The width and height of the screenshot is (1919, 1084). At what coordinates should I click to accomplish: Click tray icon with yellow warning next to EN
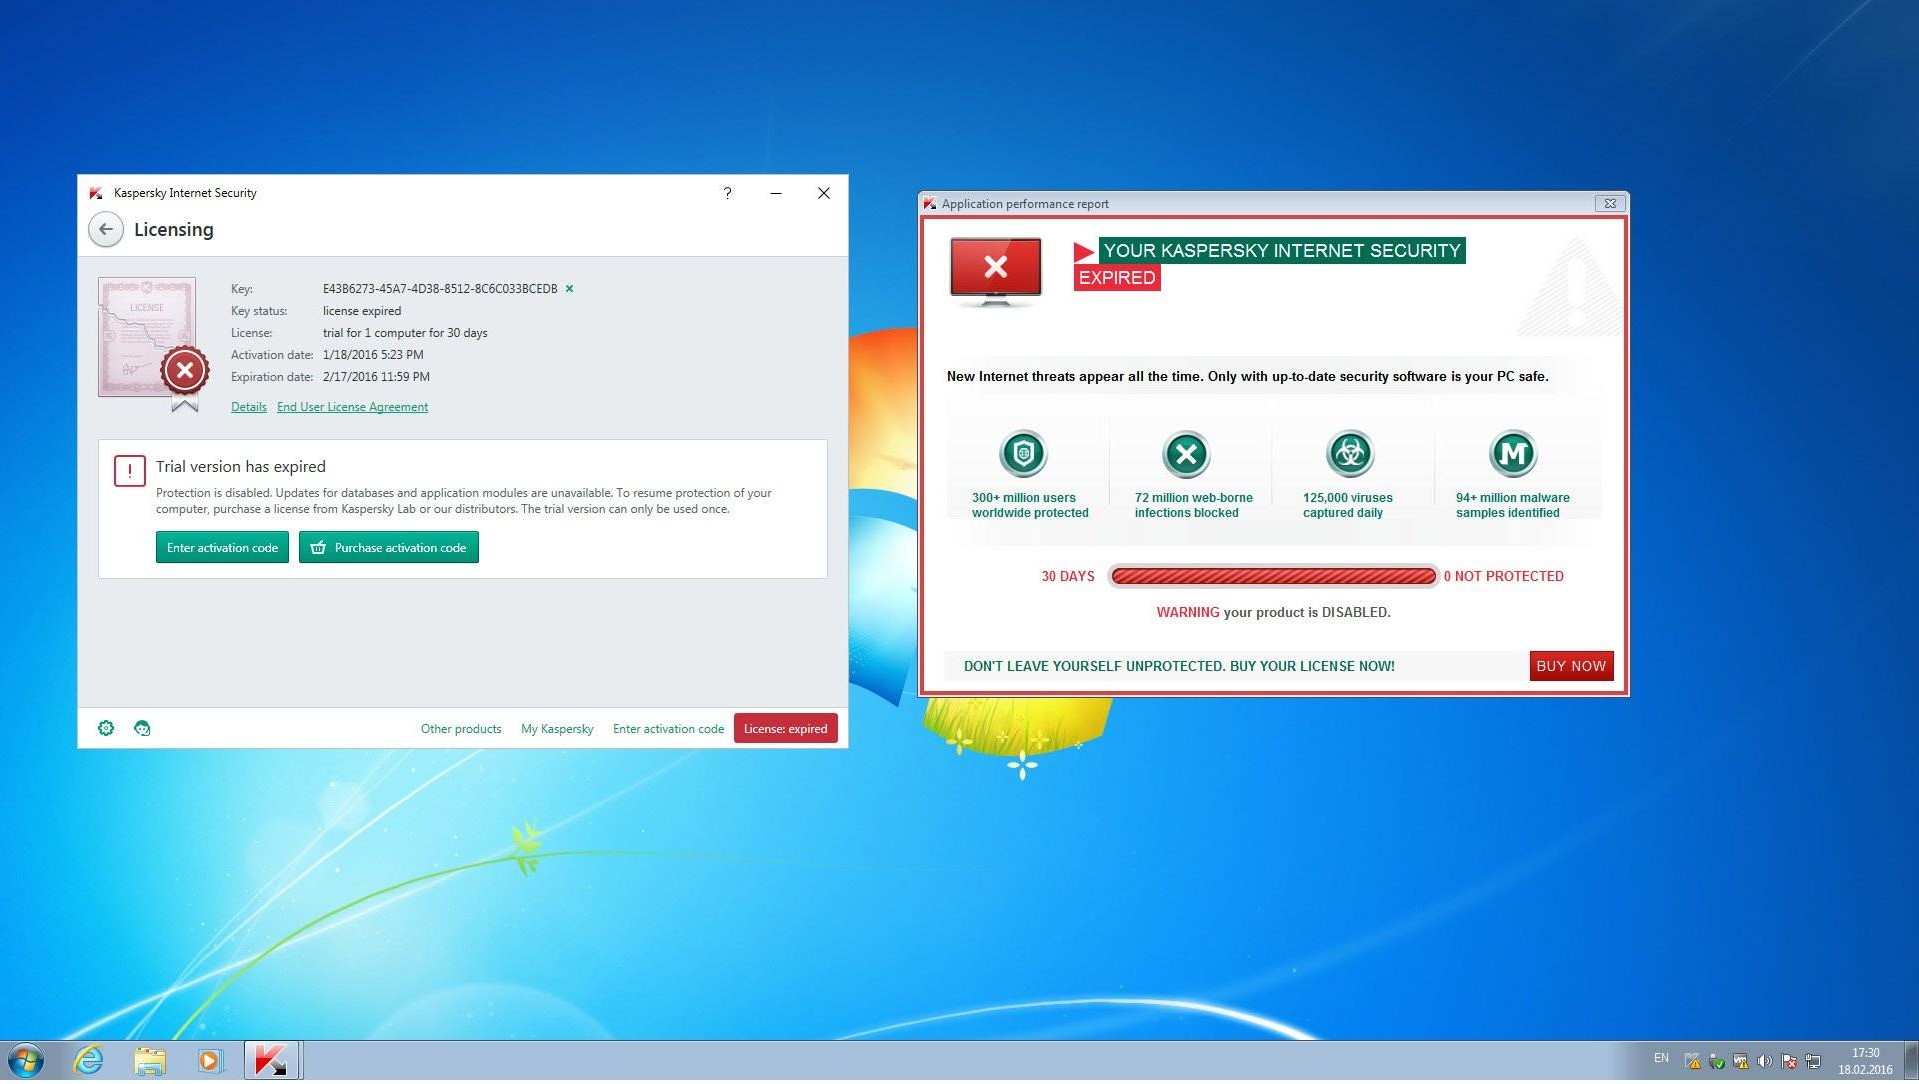[x=1692, y=1062]
